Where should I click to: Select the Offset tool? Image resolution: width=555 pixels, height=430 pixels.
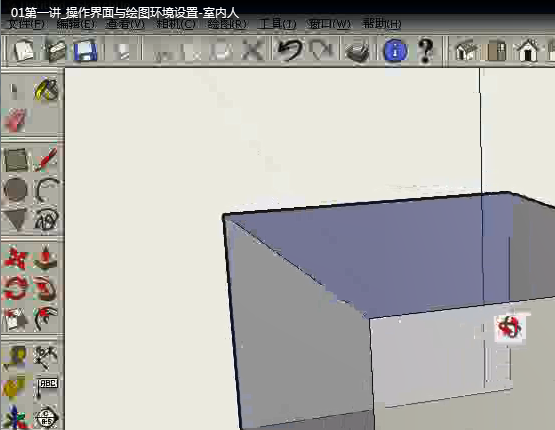click(46, 319)
